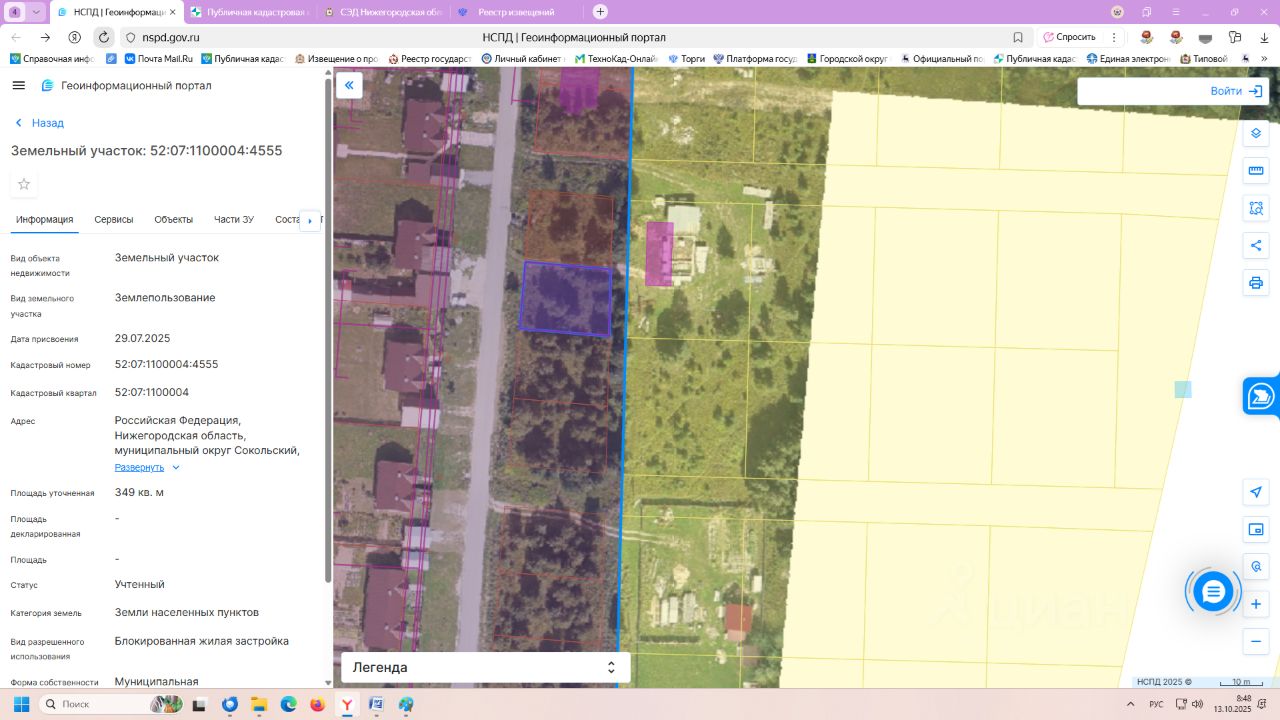Share the map view
Image resolution: width=1280 pixels, height=720 pixels.
1257,245
